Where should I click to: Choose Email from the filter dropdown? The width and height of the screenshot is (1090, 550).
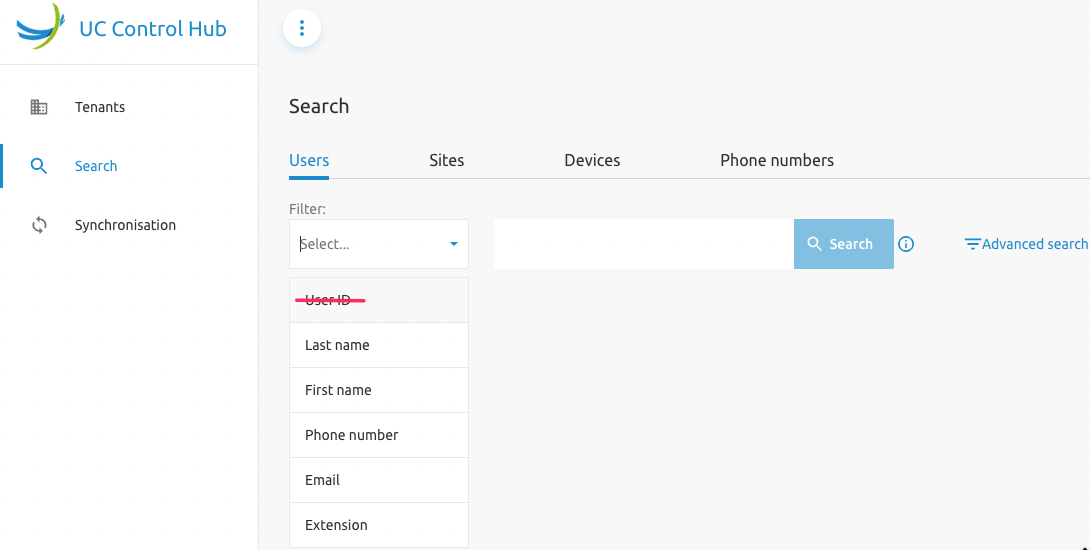pos(378,480)
